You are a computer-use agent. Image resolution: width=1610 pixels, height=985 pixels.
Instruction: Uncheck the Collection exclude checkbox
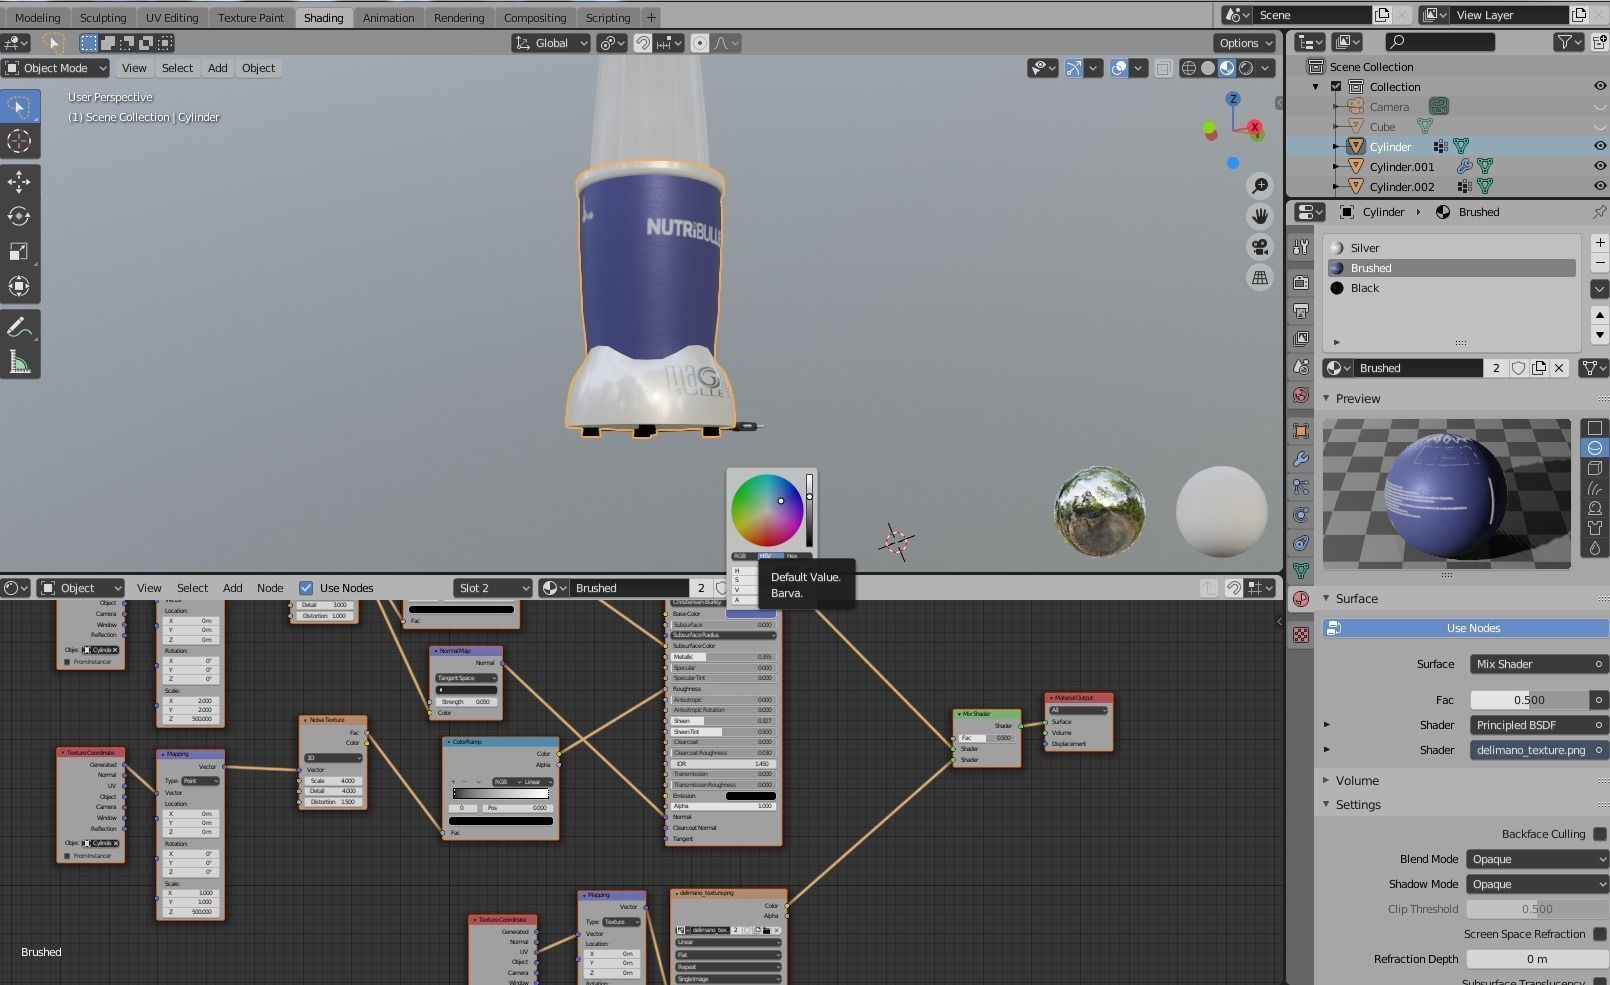(x=1336, y=86)
